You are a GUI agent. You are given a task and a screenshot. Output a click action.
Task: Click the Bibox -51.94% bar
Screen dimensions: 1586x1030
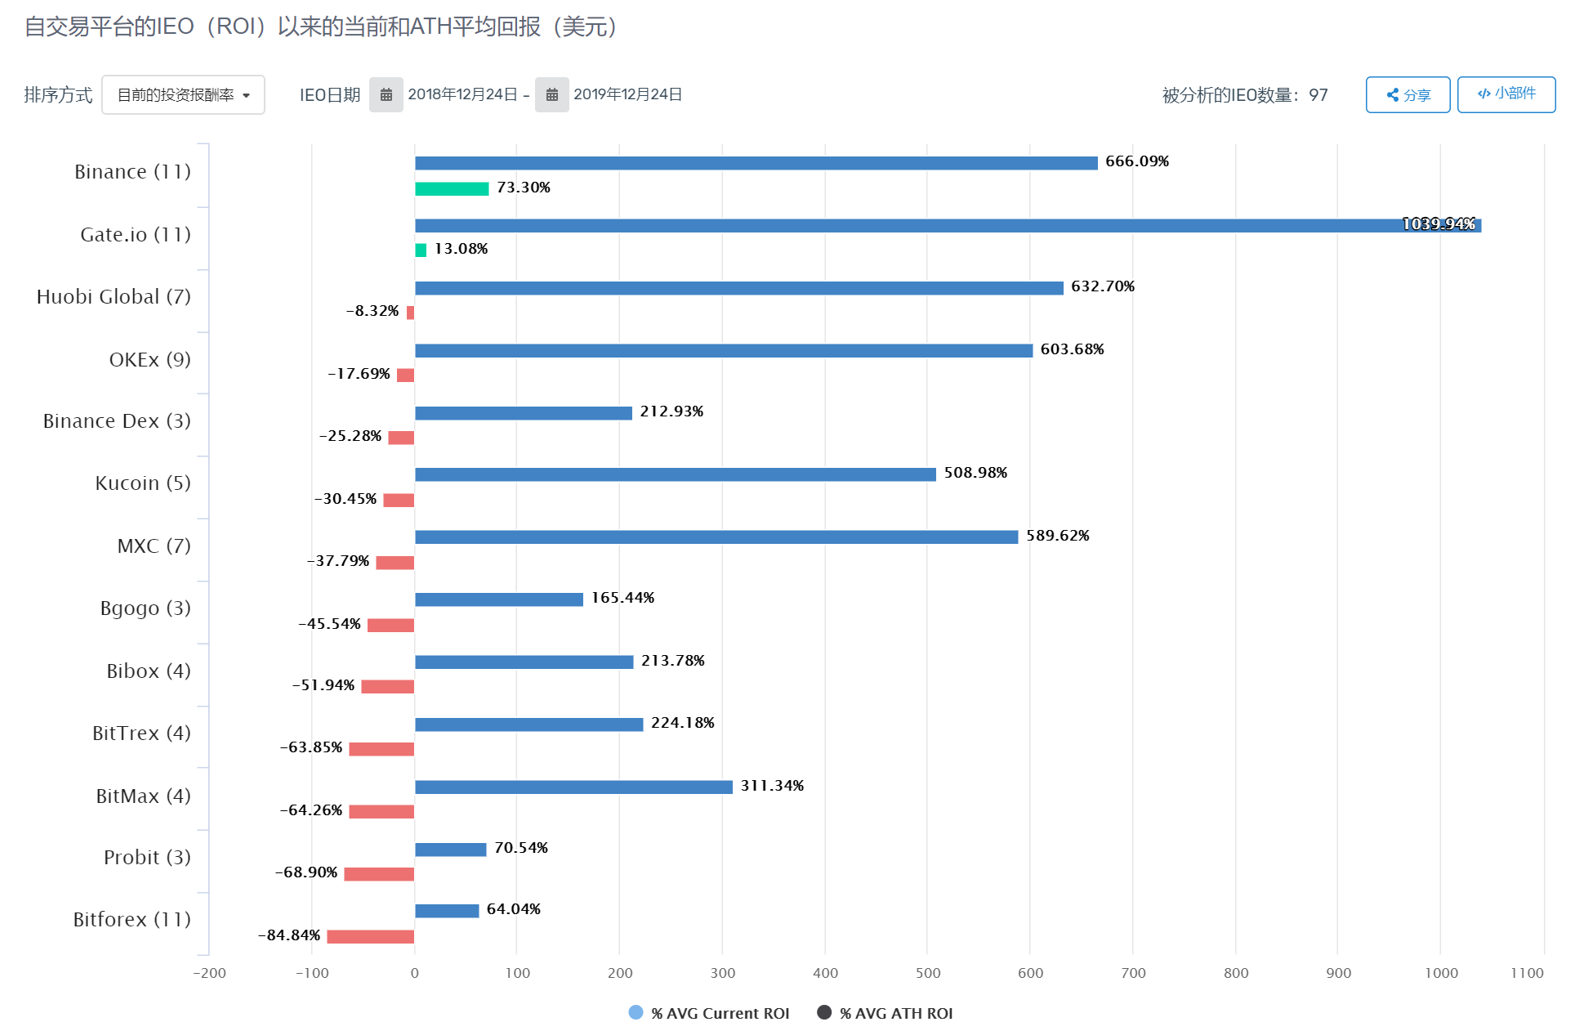pyautogui.click(x=388, y=687)
